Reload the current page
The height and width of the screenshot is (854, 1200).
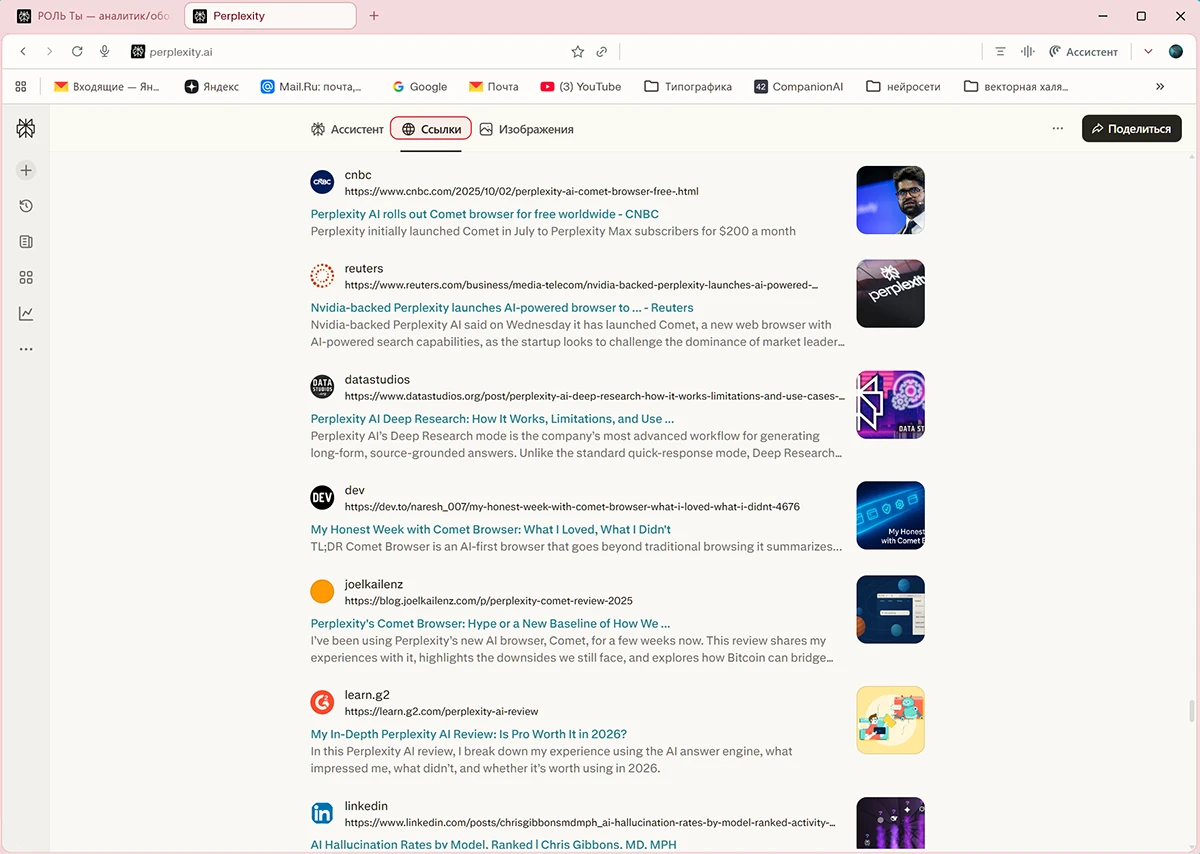point(77,51)
